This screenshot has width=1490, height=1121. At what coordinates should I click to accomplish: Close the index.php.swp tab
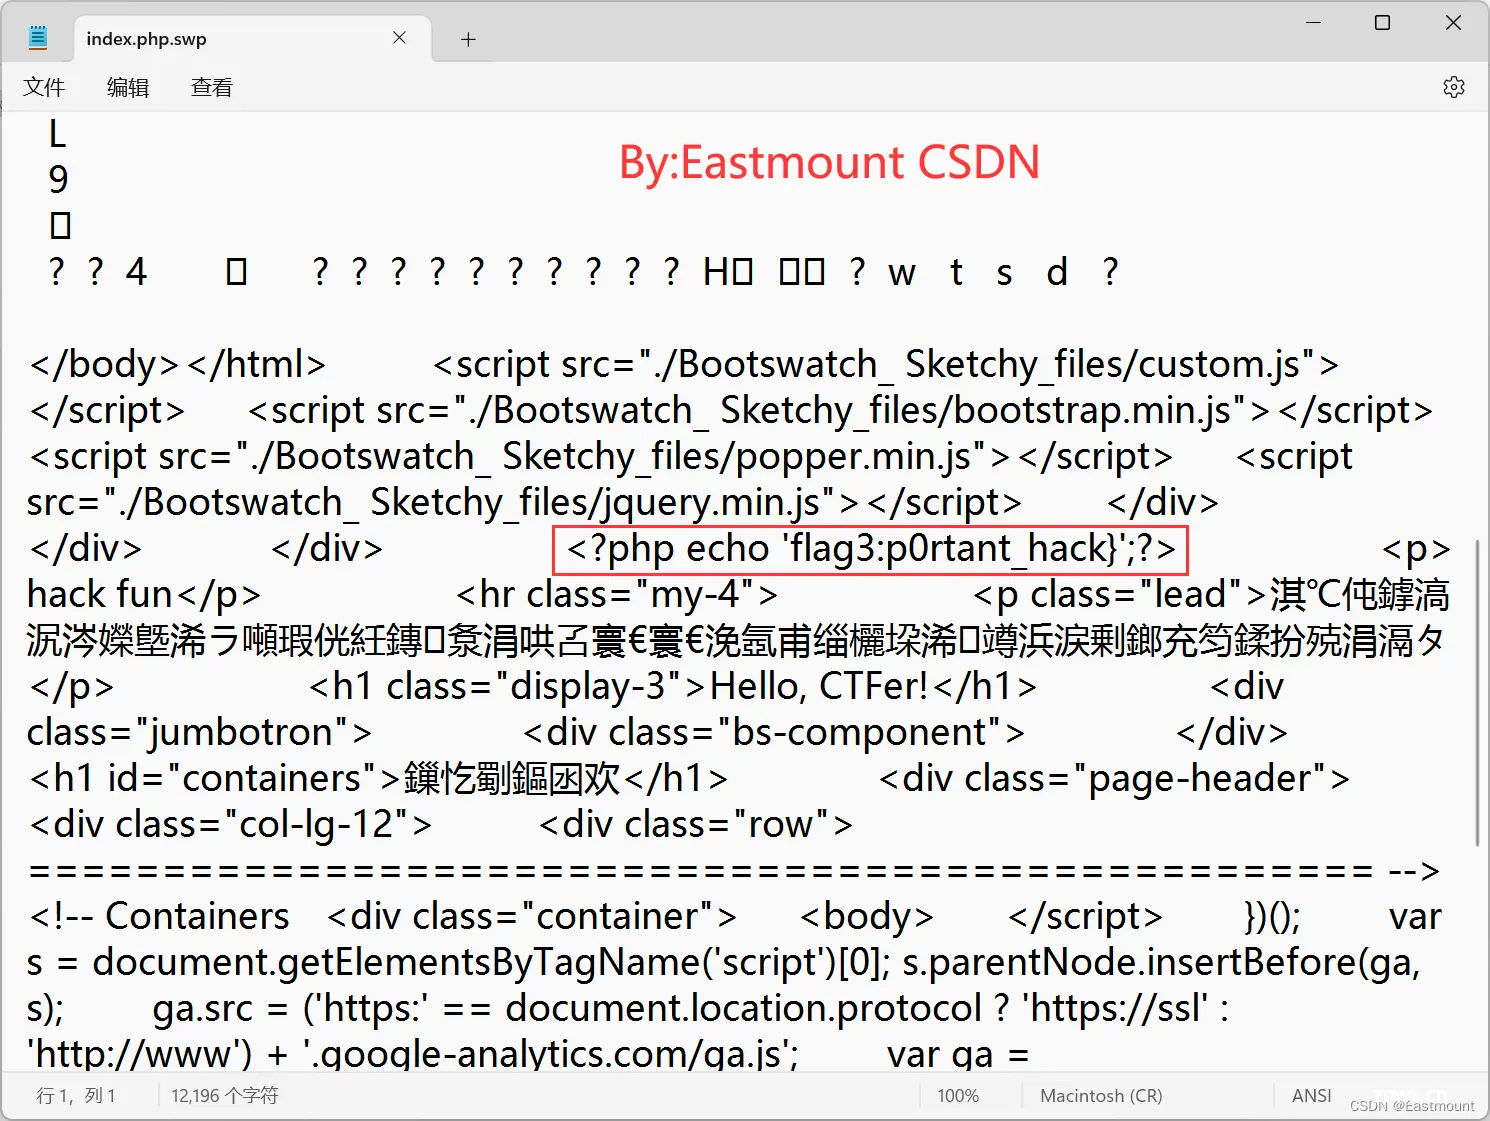399,38
